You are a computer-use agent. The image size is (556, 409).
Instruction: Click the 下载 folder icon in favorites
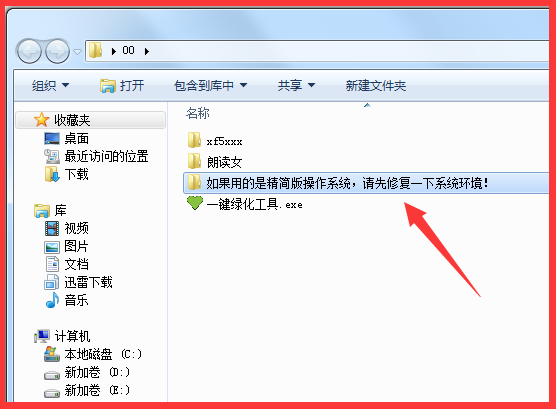[x=52, y=174]
